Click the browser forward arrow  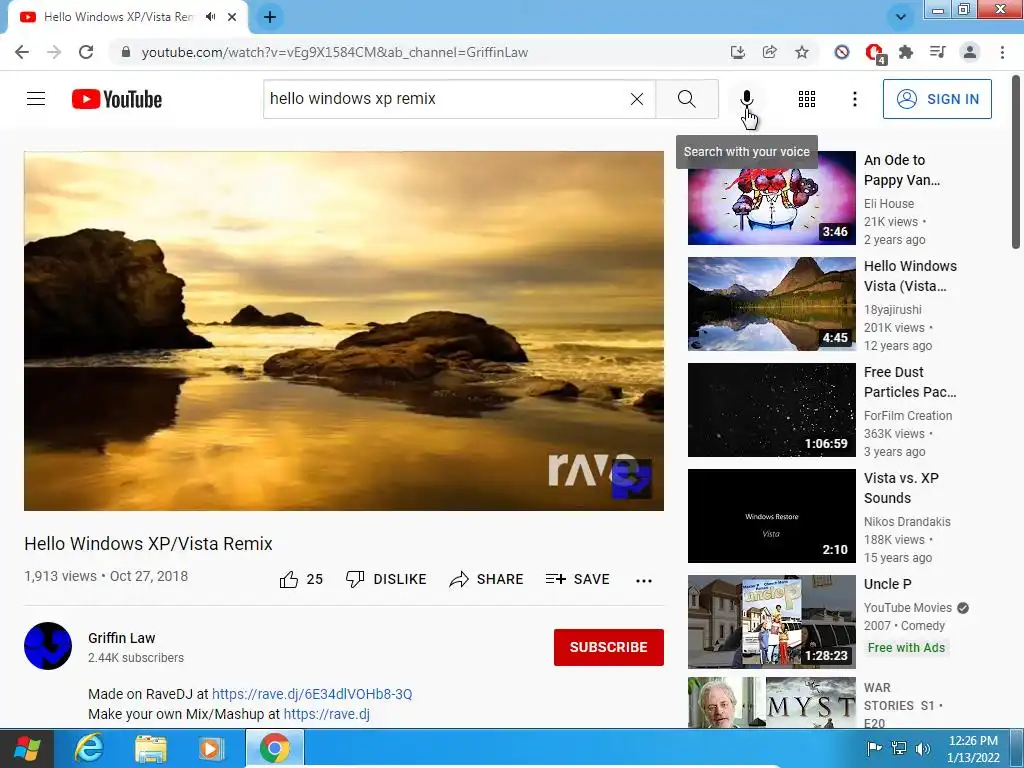pos(54,52)
